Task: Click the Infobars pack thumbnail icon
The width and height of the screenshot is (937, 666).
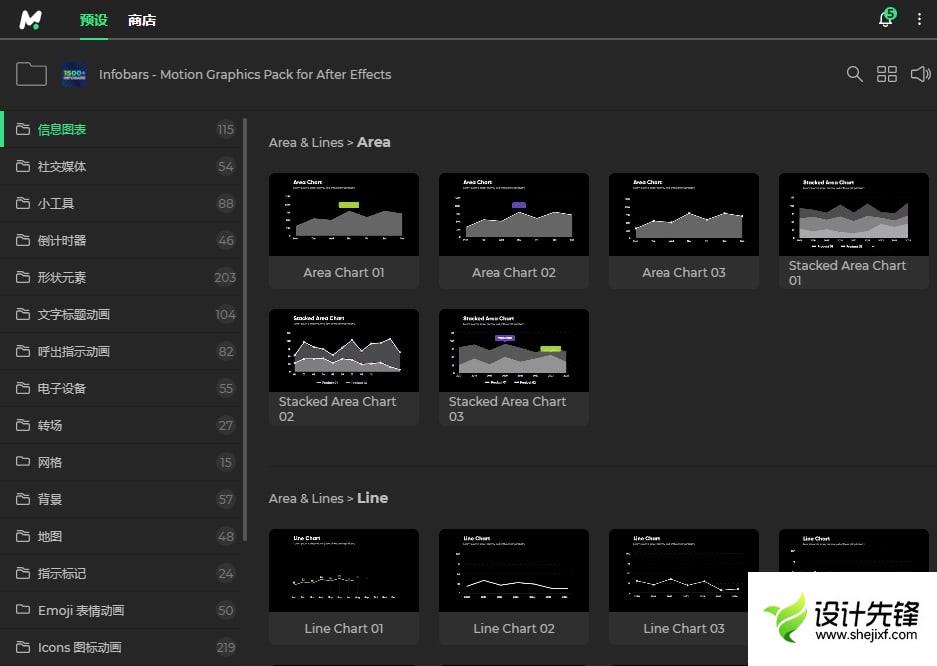Action: [x=75, y=74]
